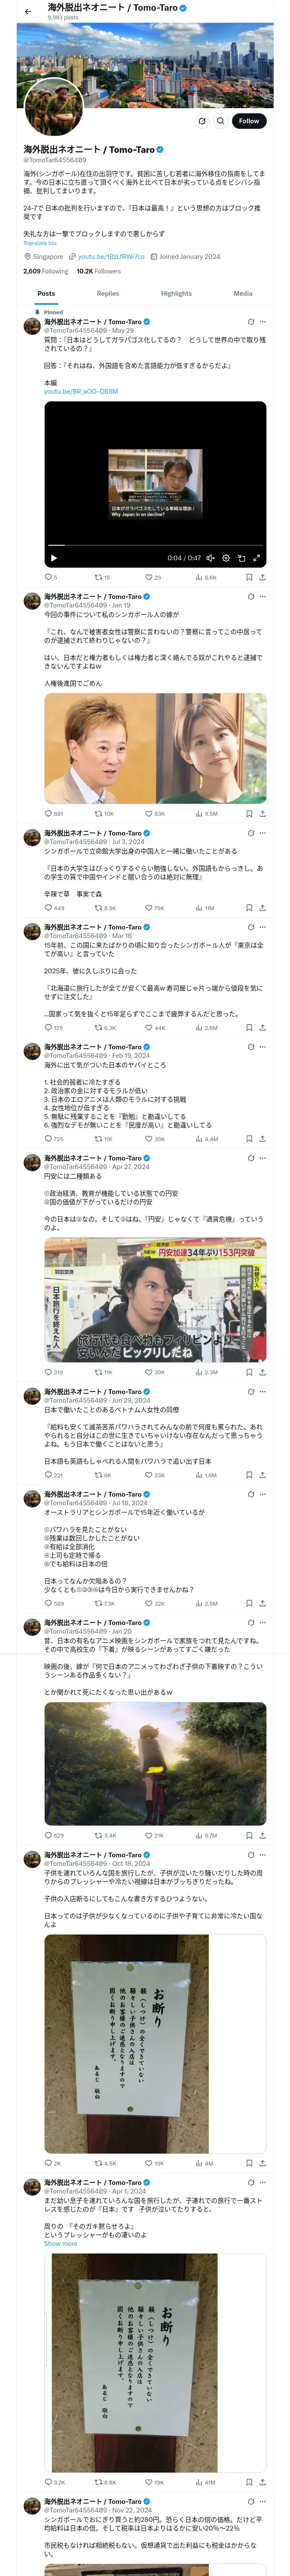Click Translate bio link
The image size is (290, 2576).
coord(40,243)
